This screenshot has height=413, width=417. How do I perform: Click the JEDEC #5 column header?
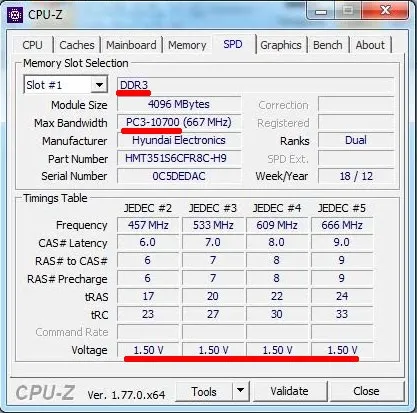(342, 208)
